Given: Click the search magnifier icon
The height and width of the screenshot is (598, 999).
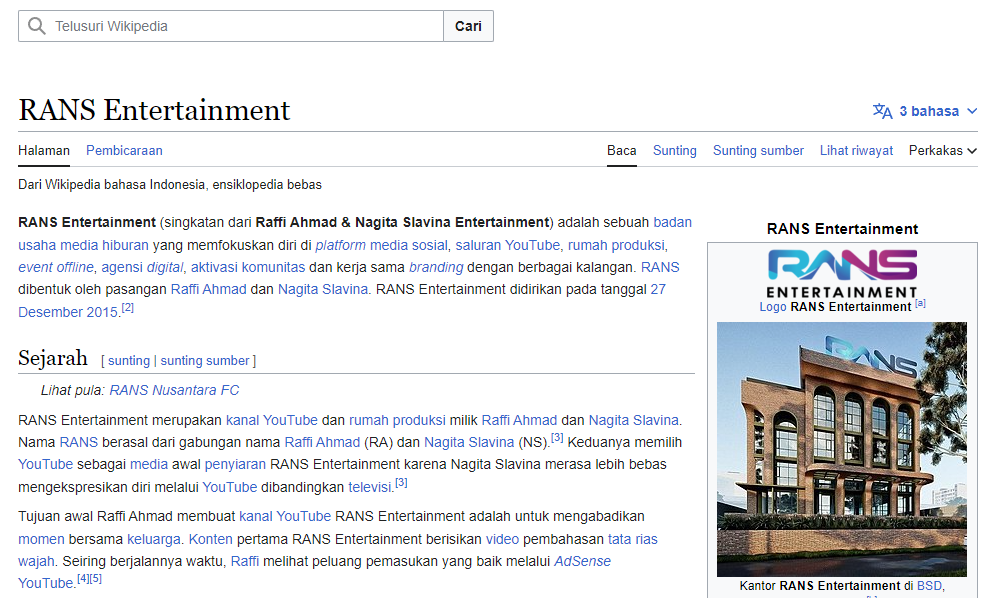Looking at the screenshot, I should [37, 26].
